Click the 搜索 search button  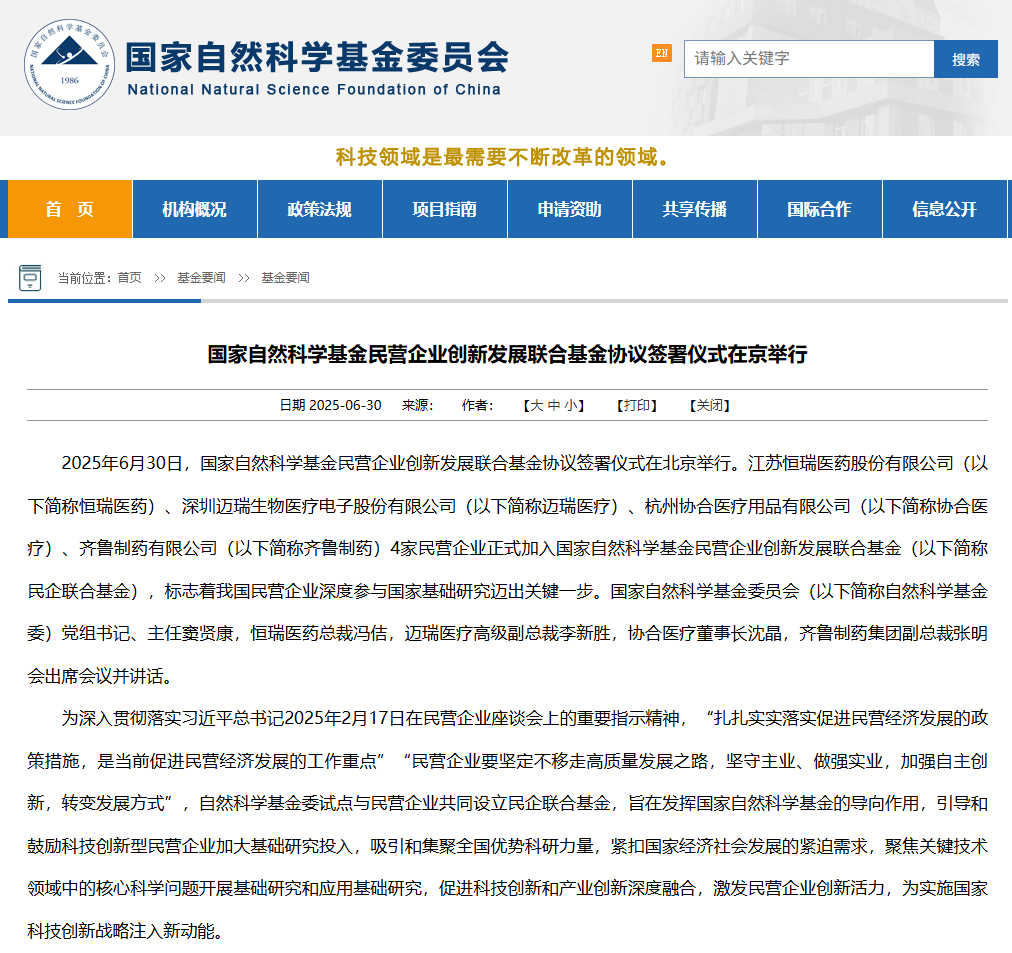pyautogui.click(x=966, y=59)
